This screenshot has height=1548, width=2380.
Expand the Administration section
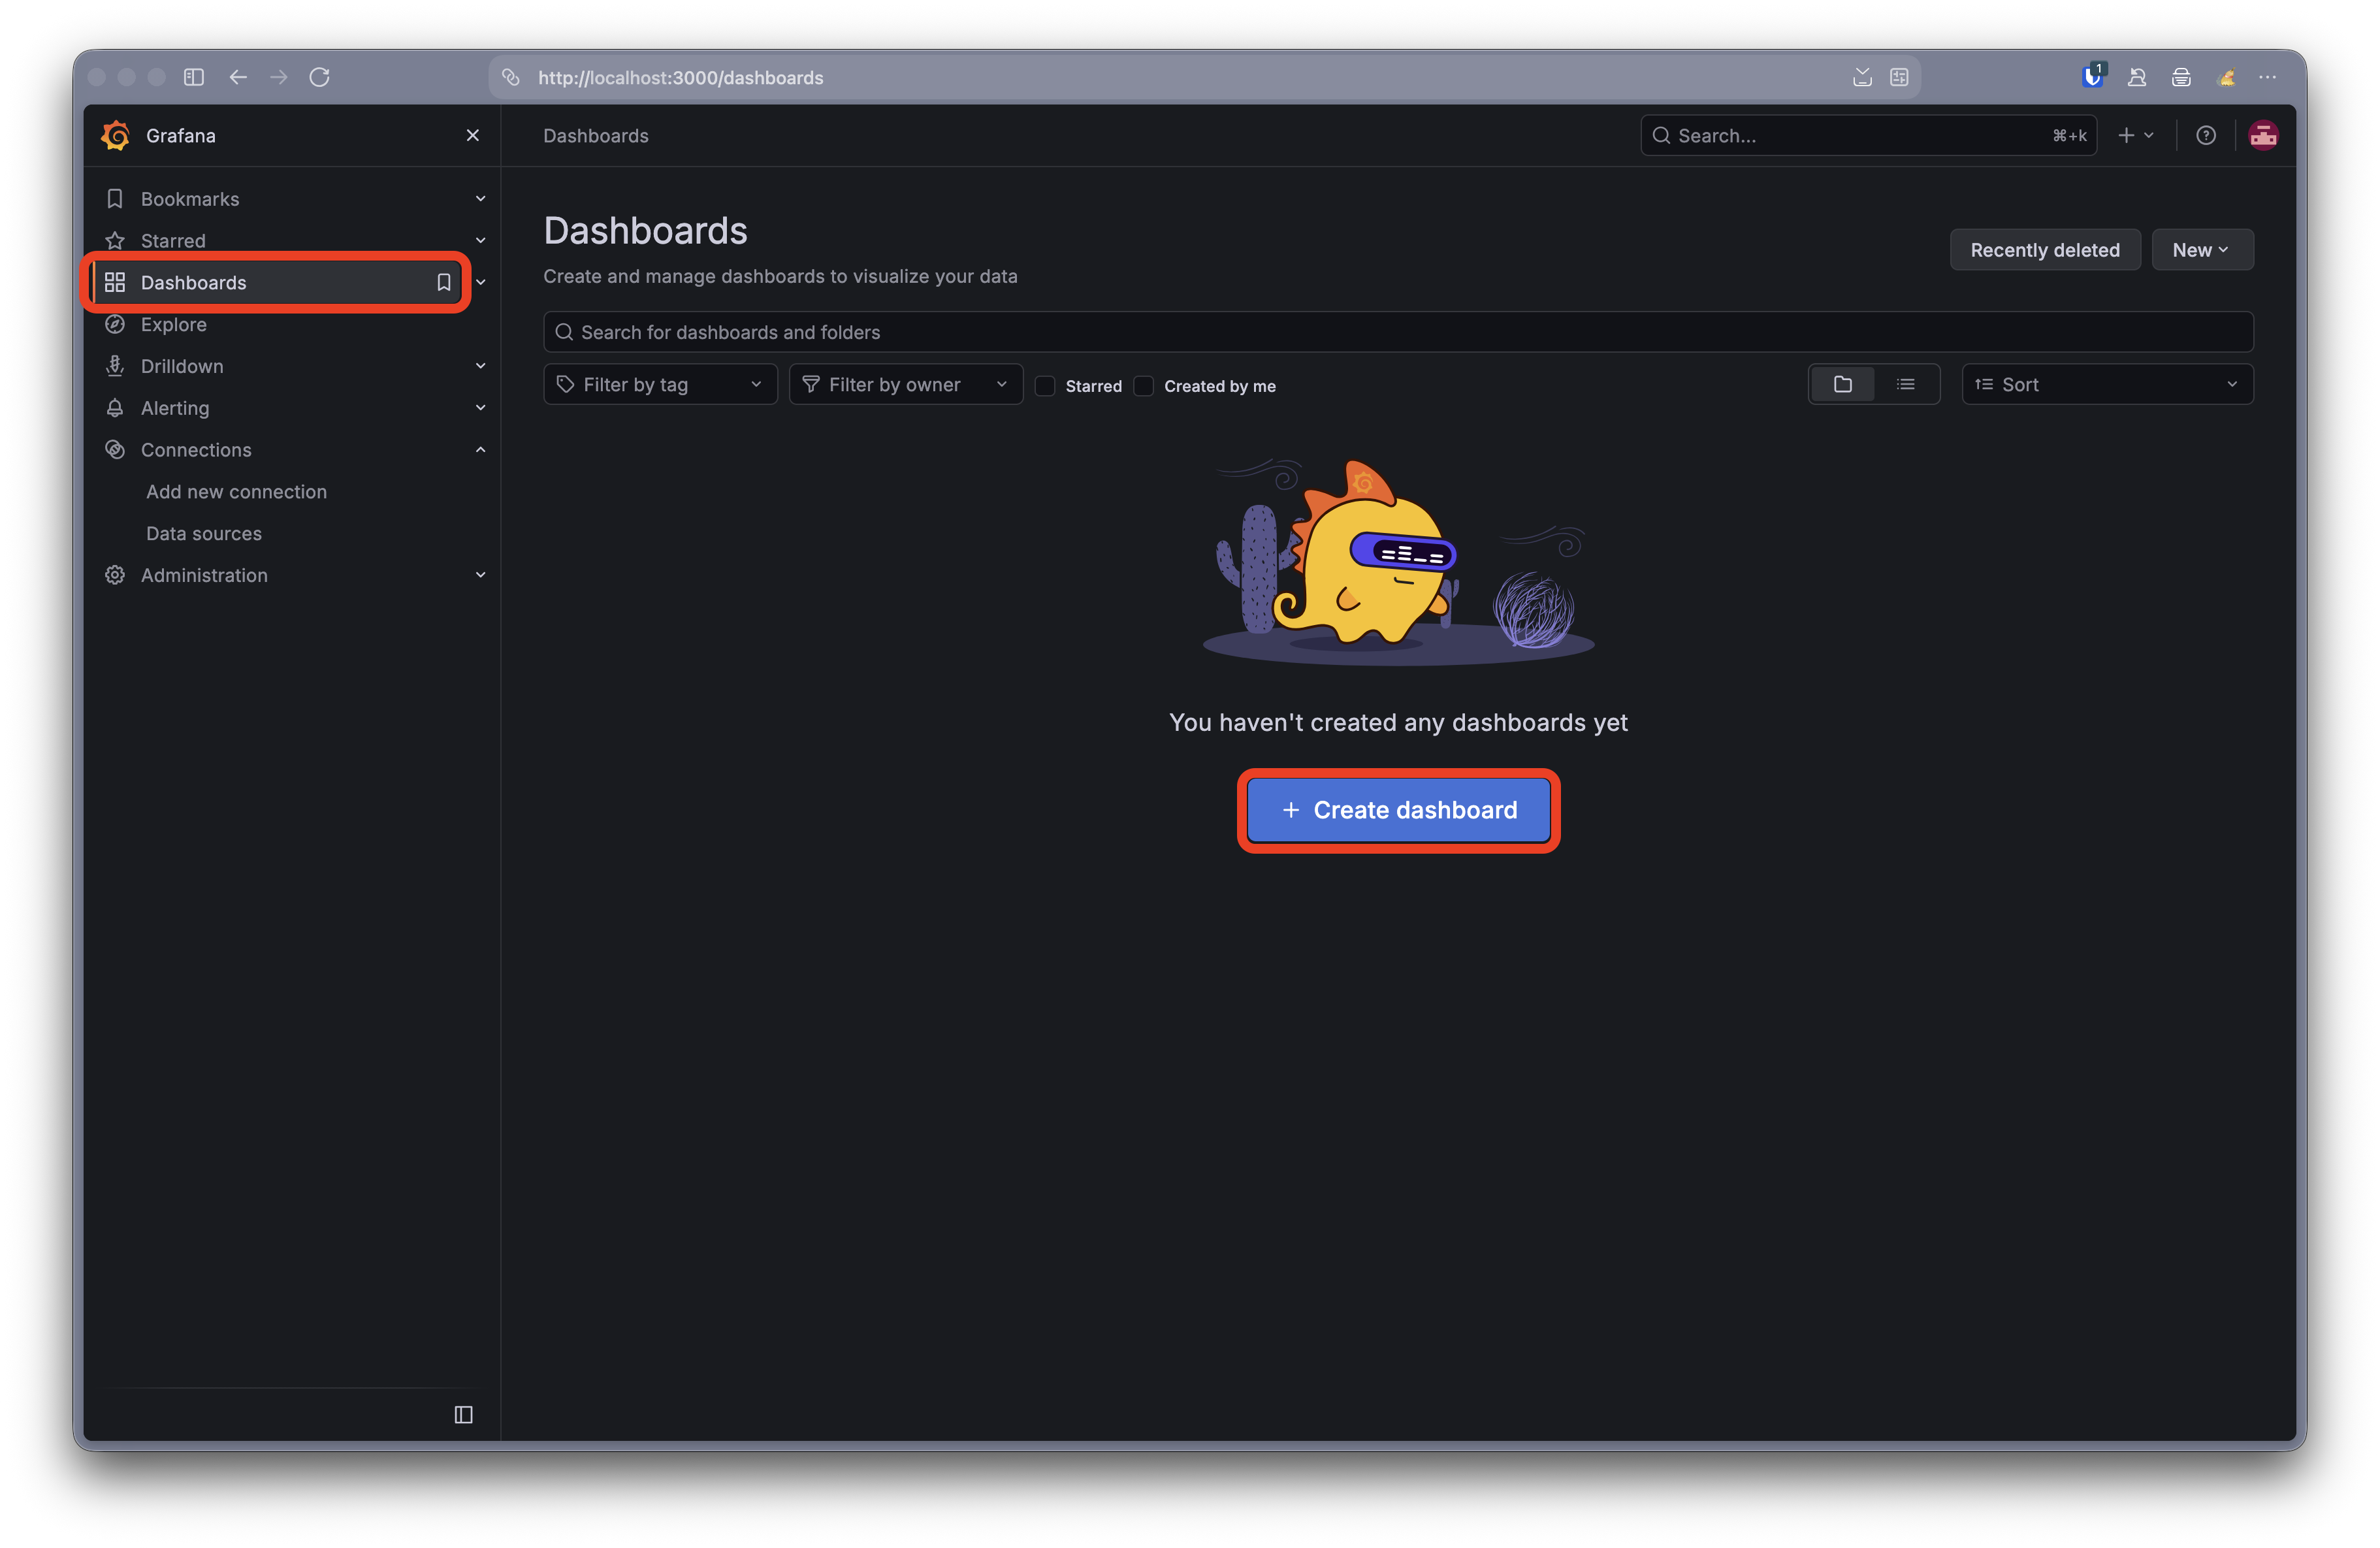point(481,575)
